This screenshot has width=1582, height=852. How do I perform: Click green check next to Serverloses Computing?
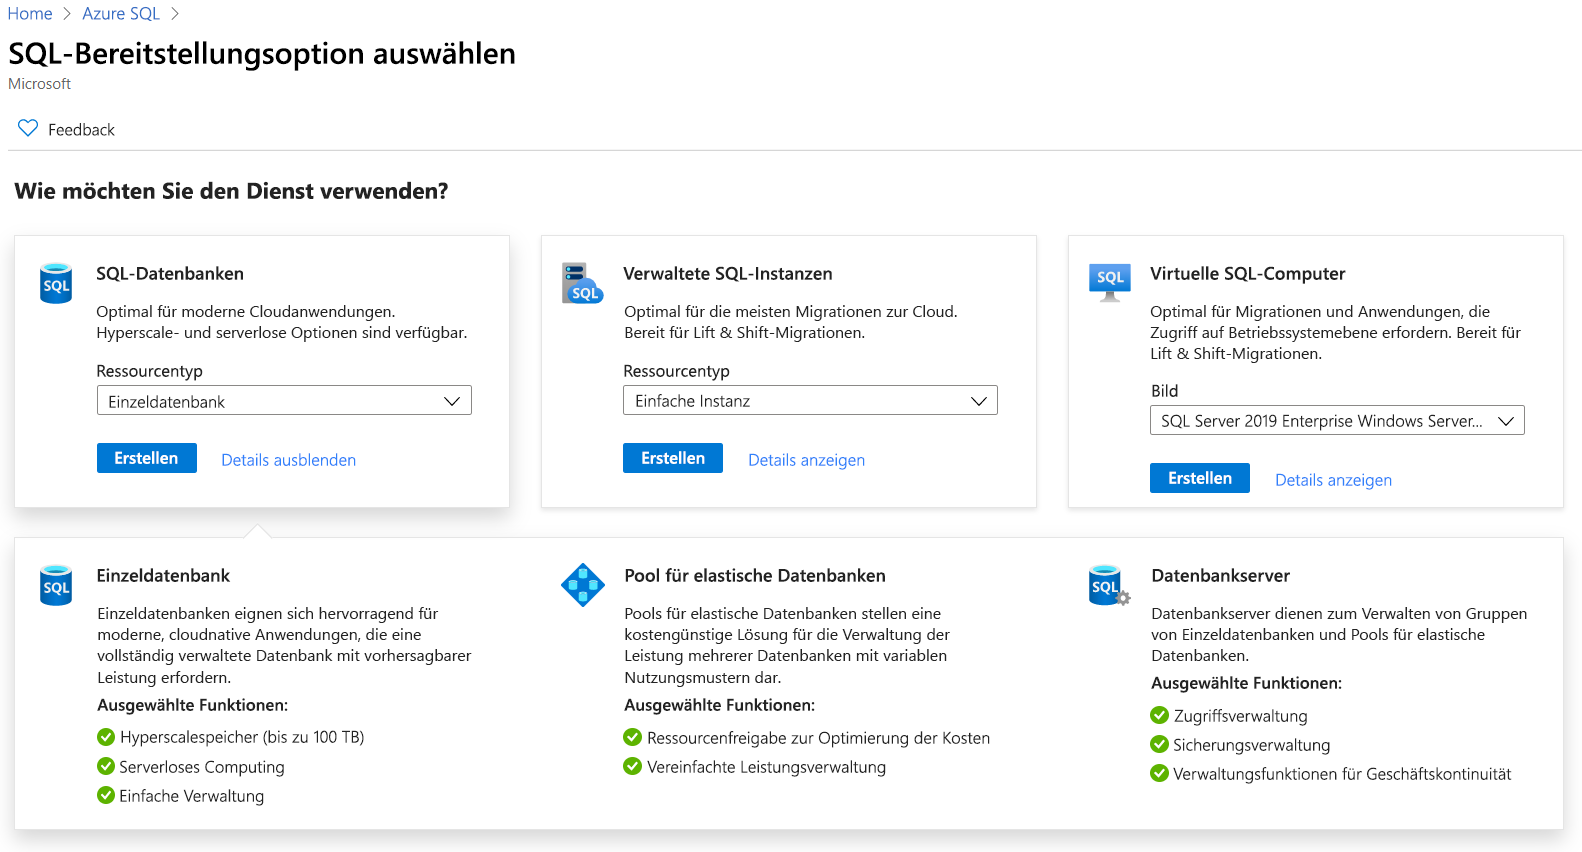[106, 766]
